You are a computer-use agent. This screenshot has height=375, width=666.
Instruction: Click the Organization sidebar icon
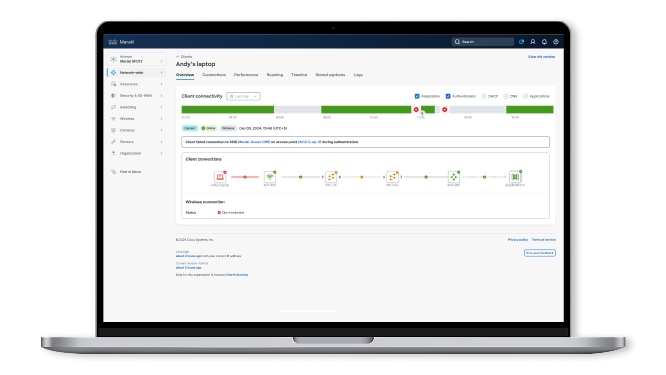pyautogui.click(x=113, y=153)
